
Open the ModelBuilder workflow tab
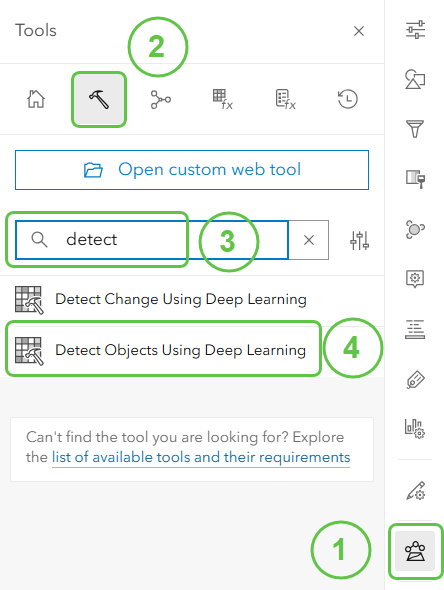coord(161,100)
